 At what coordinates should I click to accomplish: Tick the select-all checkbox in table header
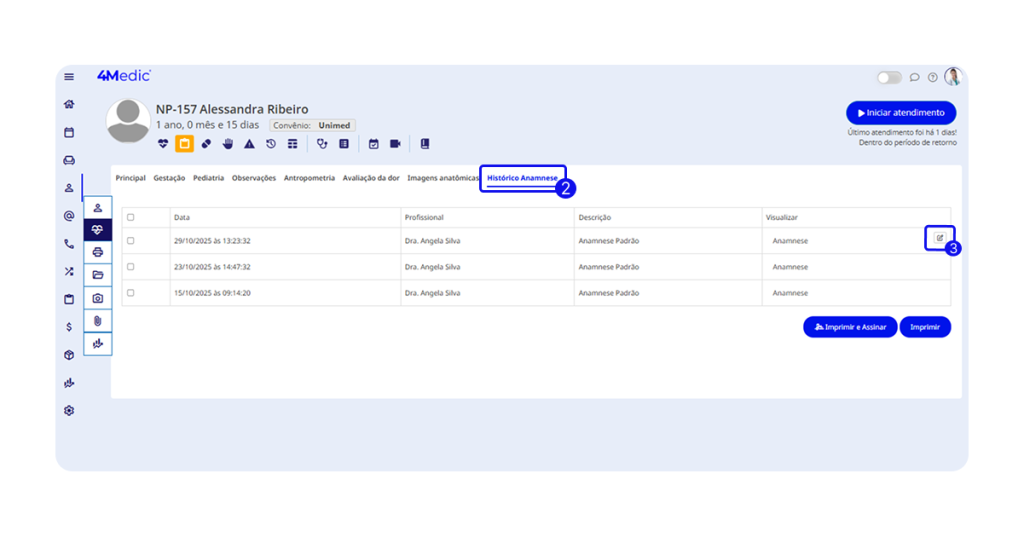pos(130,217)
